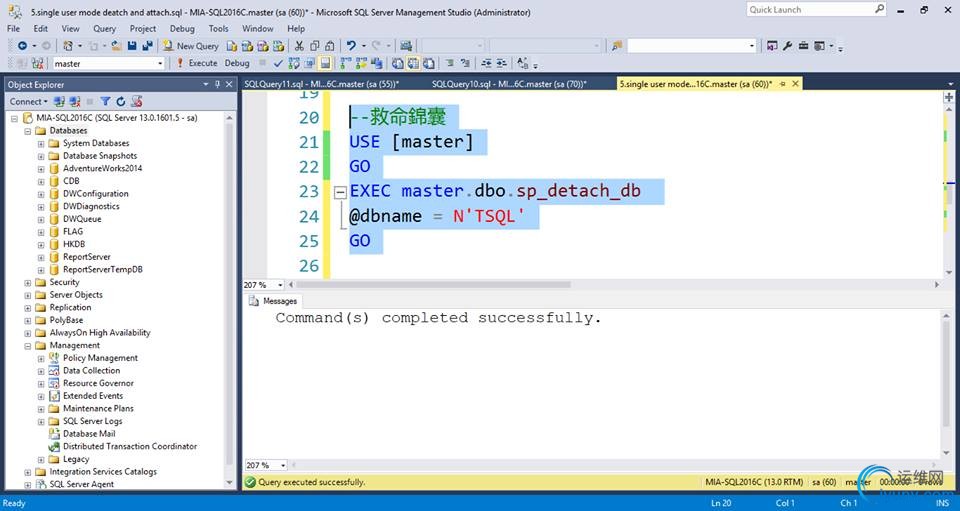Image resolution: width=960 pixels, height=511 pixels.
Task: Switch to SQLQuery11.sql tab
Action: point(321,84)
